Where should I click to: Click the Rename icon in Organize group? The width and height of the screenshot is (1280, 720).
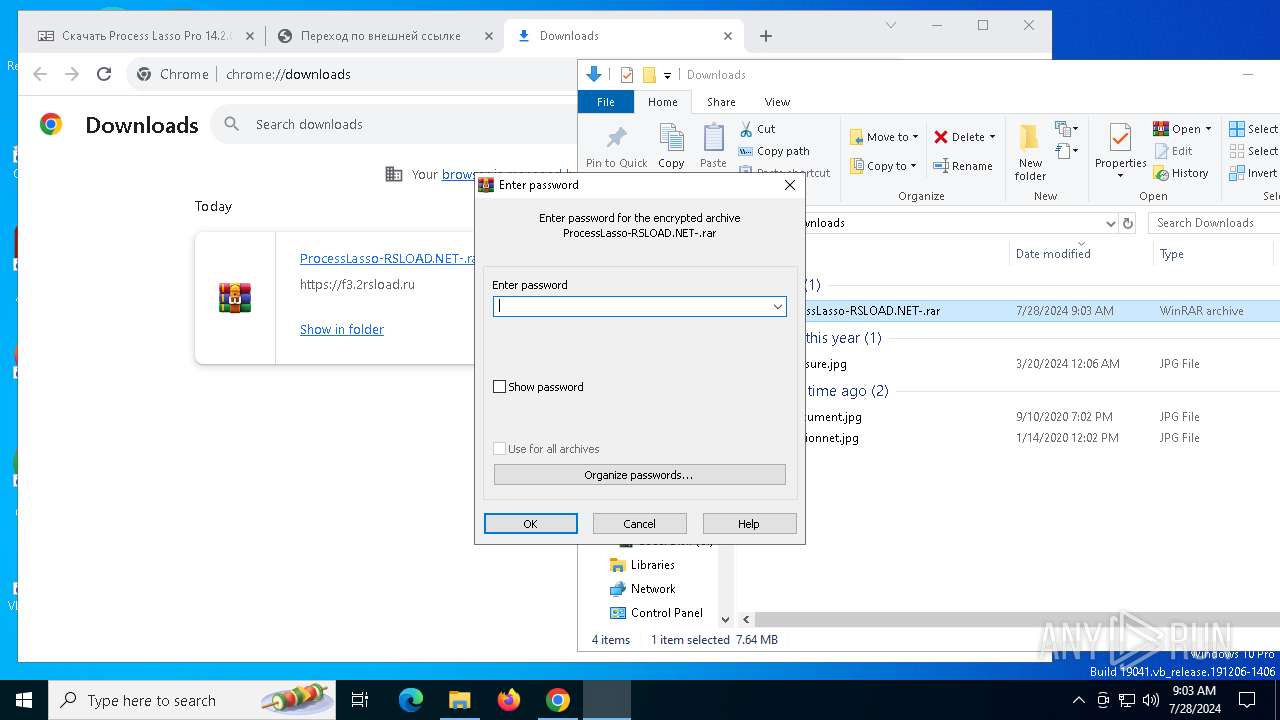pyautogui.click(x=941, y=166)
